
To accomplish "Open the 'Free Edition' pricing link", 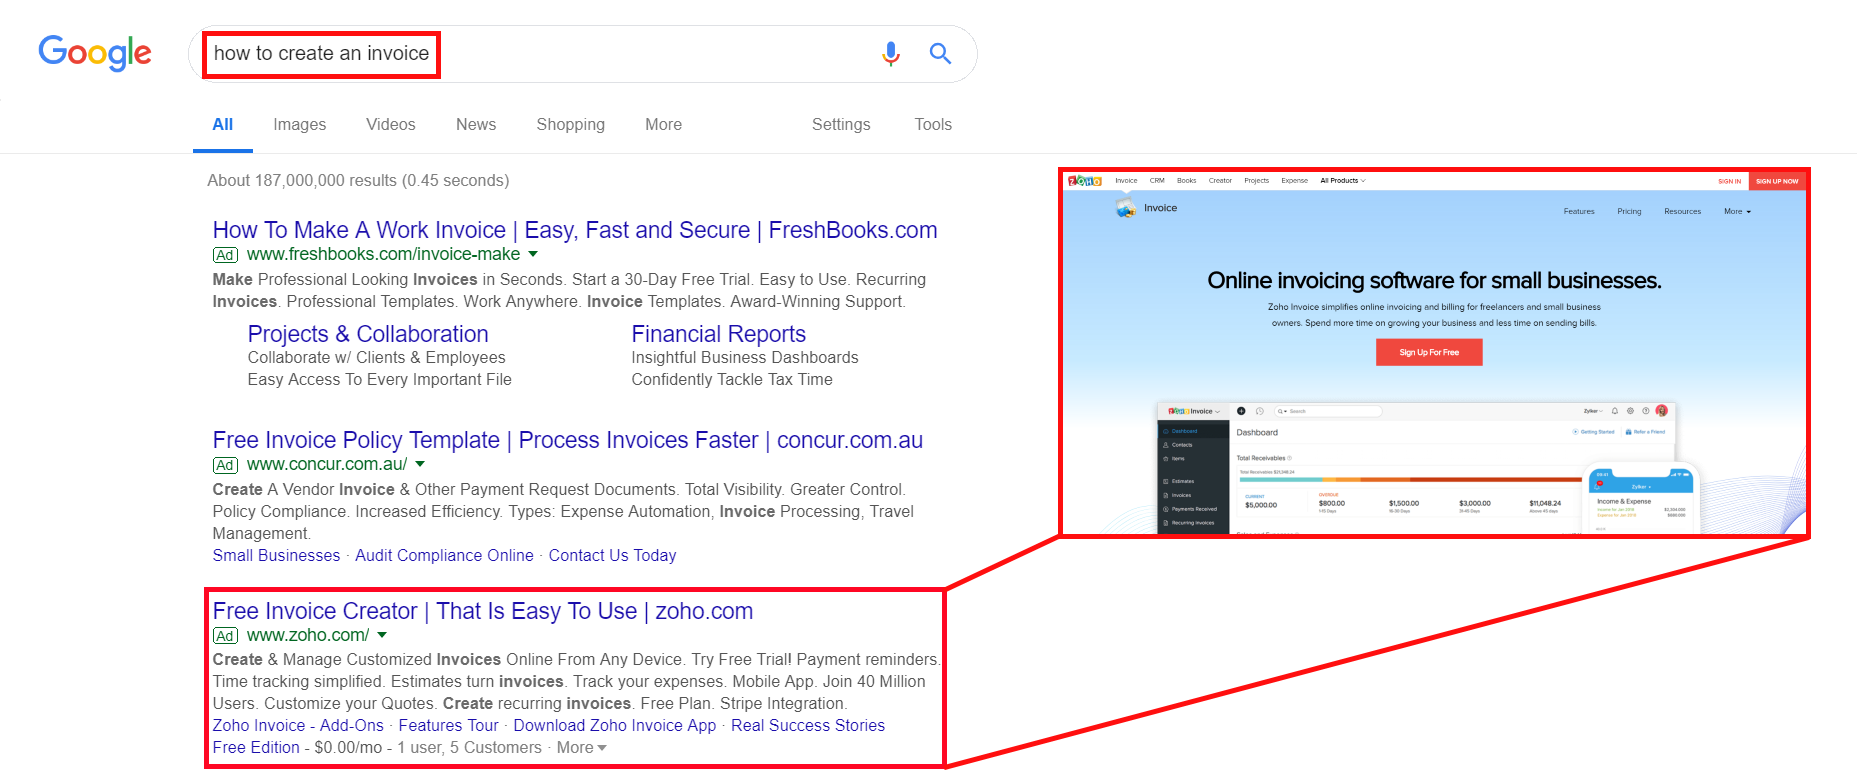I will click(256, 748).
